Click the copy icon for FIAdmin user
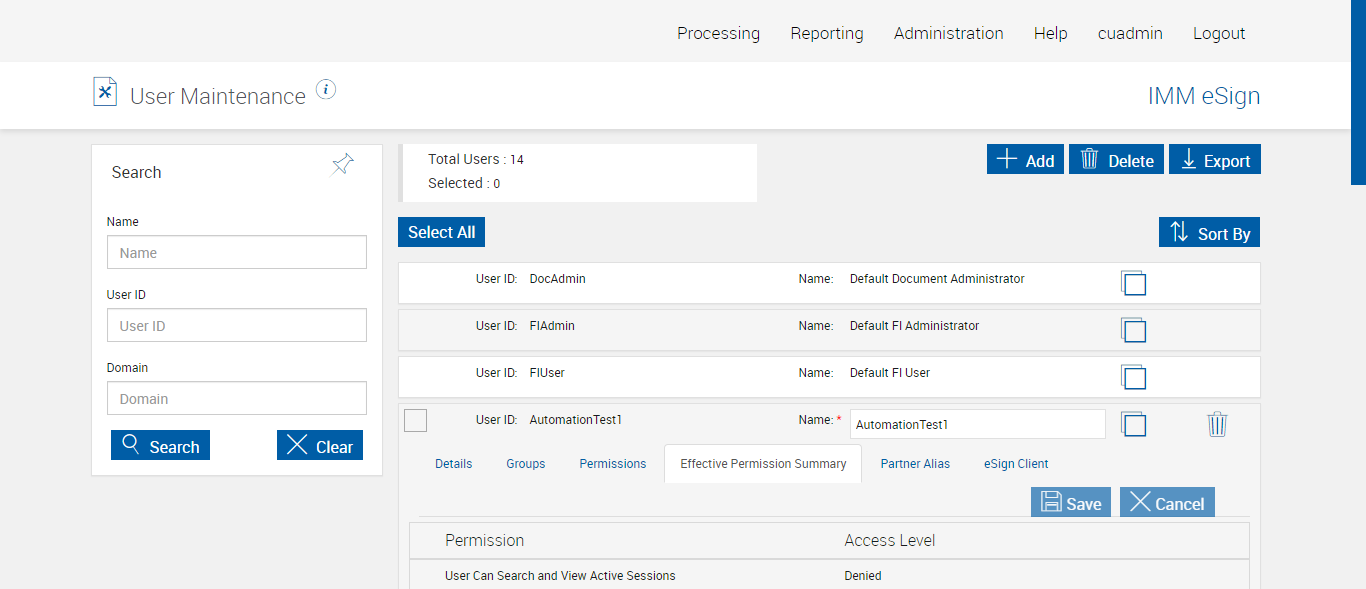 click(1133, 330)
